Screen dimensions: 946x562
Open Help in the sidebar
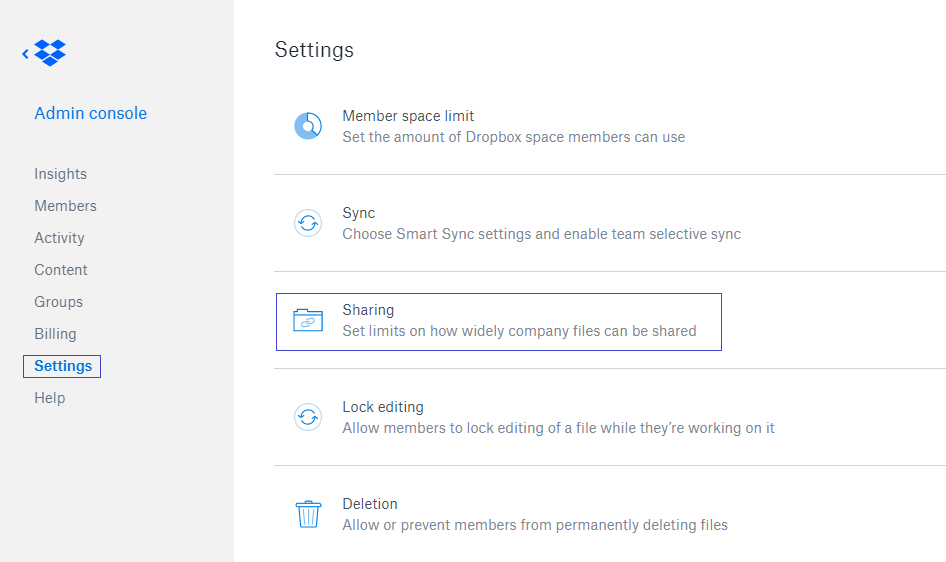pyautogui.click(x=49, y=398)
